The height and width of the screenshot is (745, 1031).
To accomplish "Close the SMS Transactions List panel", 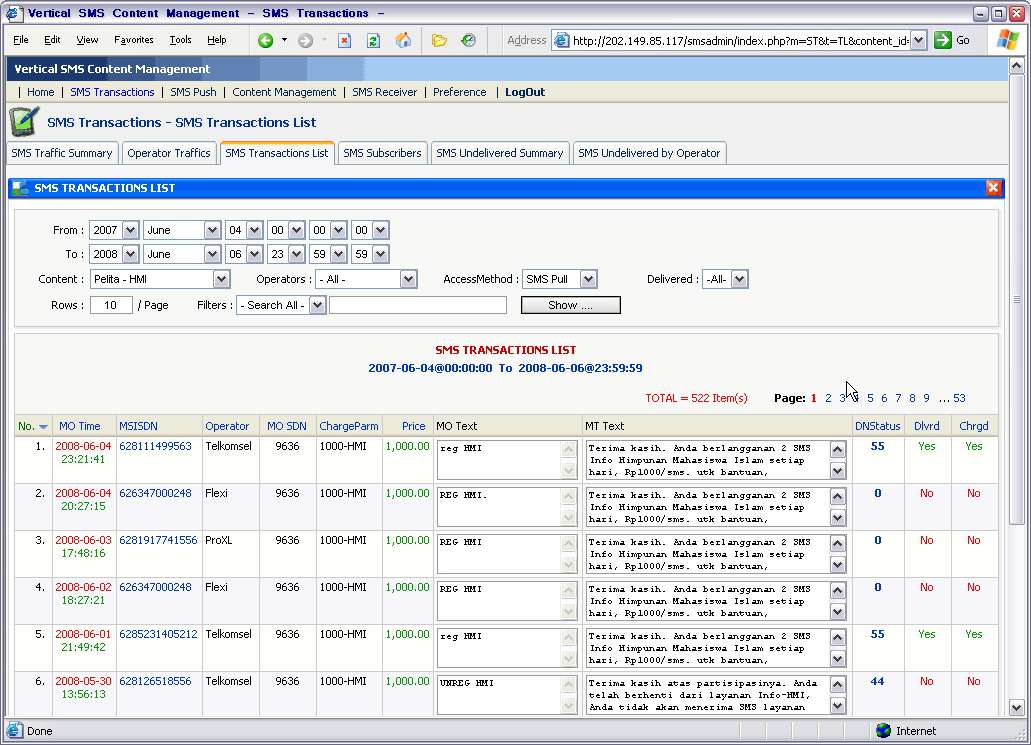I will (993, 188).
